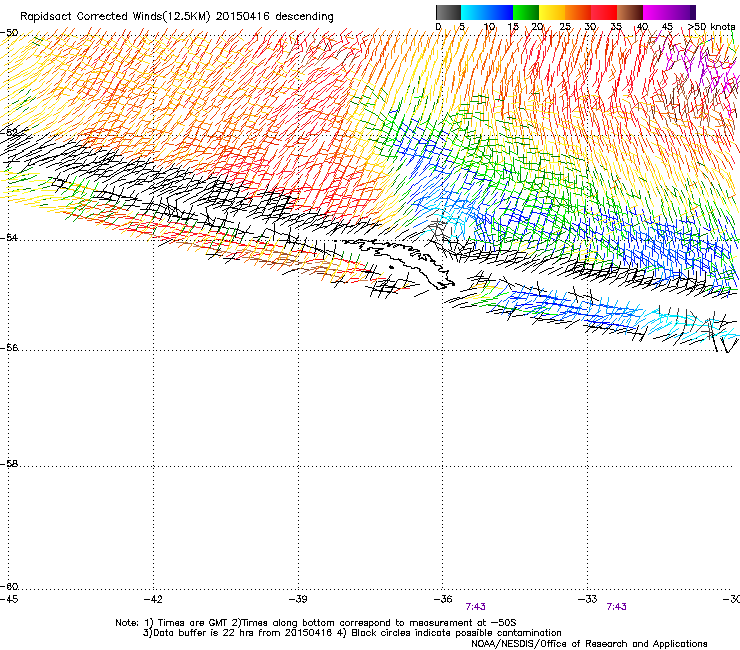
Task: Click the yellow 20-25 knots legend segment
Action: [x=552, y=12]
